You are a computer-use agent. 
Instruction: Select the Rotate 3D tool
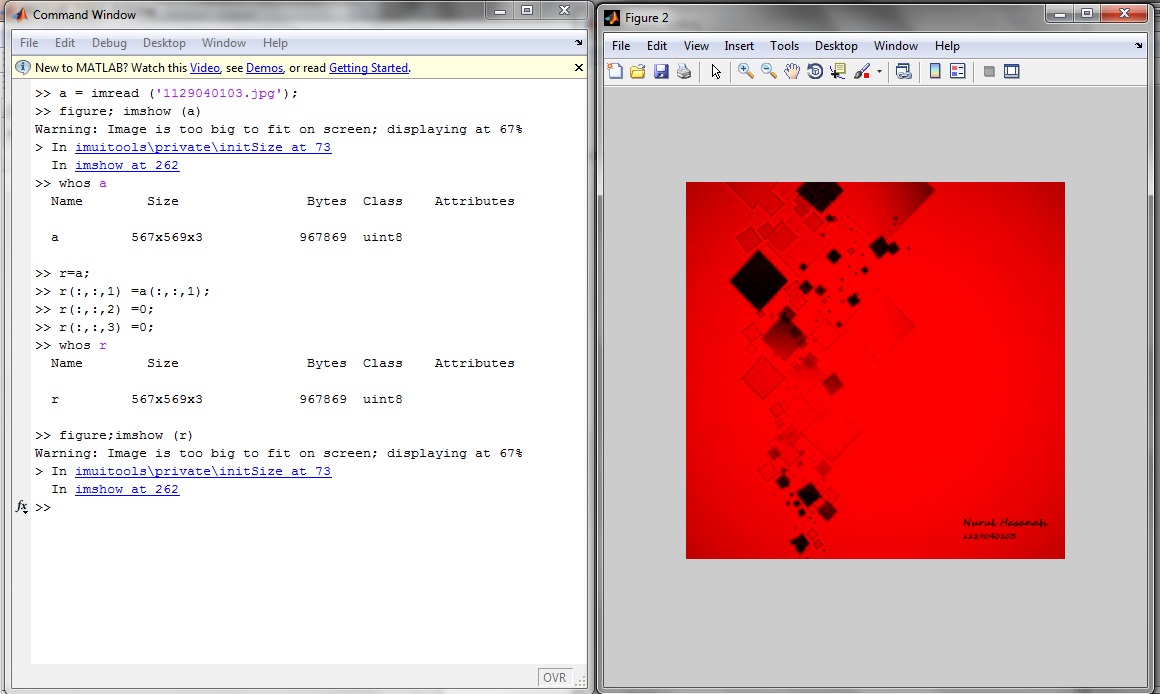click(x=815, y=71)
